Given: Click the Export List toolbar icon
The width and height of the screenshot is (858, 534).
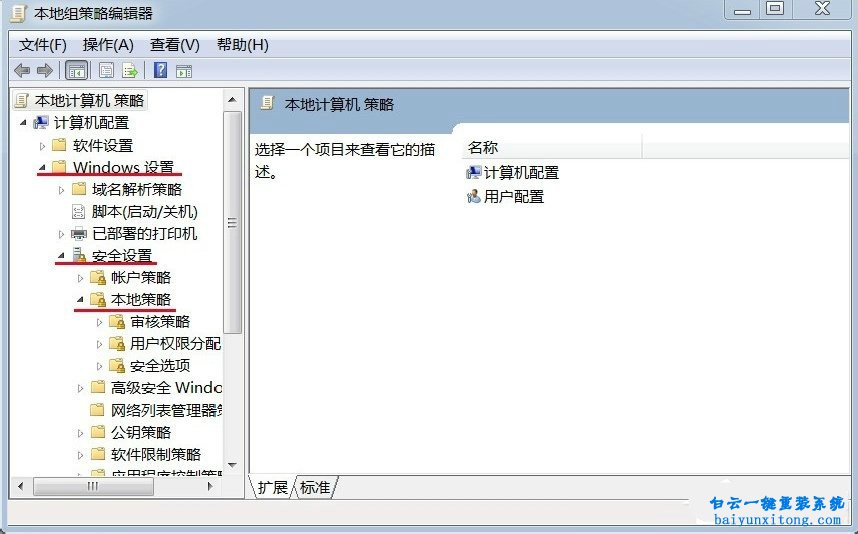Looking at the screenshot, I should coord(130,71).
